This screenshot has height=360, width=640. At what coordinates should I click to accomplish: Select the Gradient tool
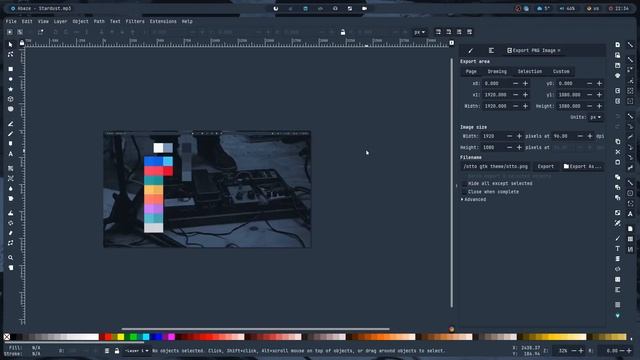coord(11,168)
